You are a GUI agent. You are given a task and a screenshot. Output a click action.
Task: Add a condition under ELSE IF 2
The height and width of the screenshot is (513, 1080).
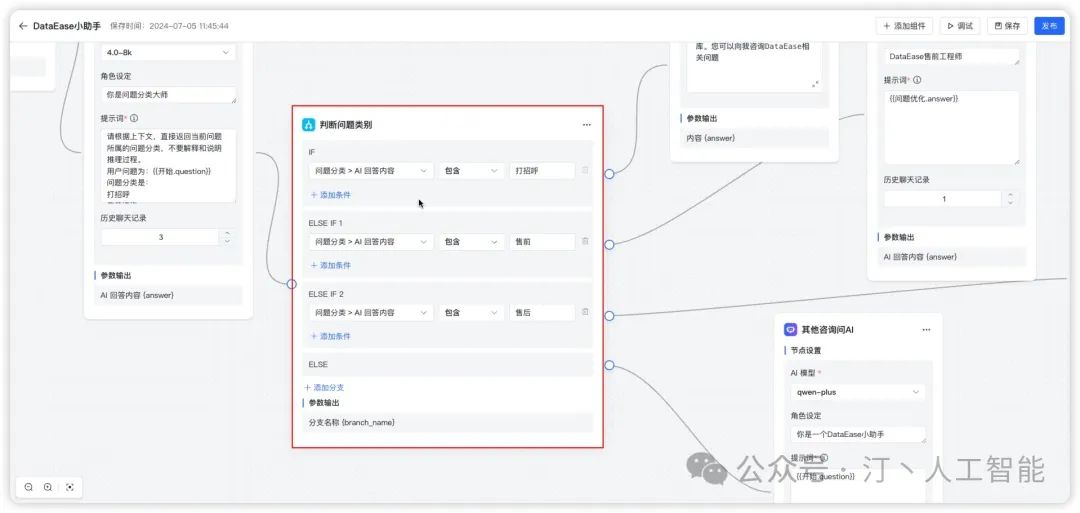[x=331, y=336]
